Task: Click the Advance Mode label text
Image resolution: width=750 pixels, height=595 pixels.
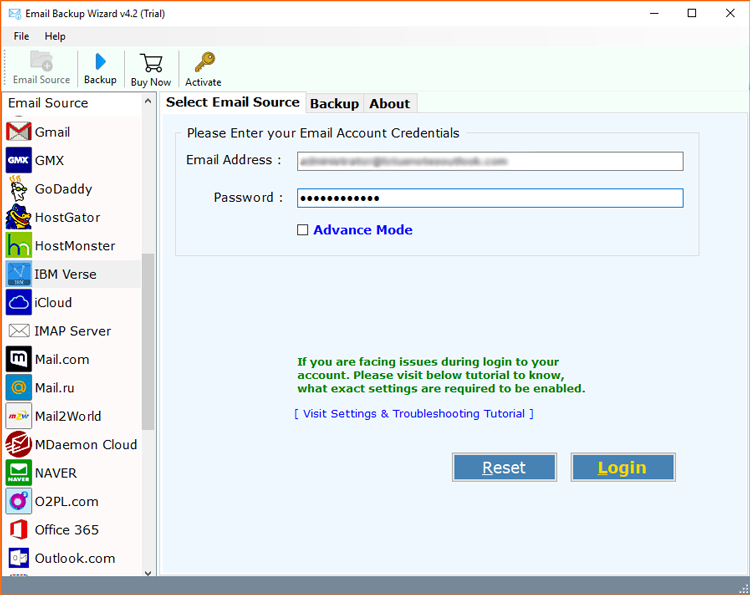Action: pyautogui.click(x=363, y=230)
